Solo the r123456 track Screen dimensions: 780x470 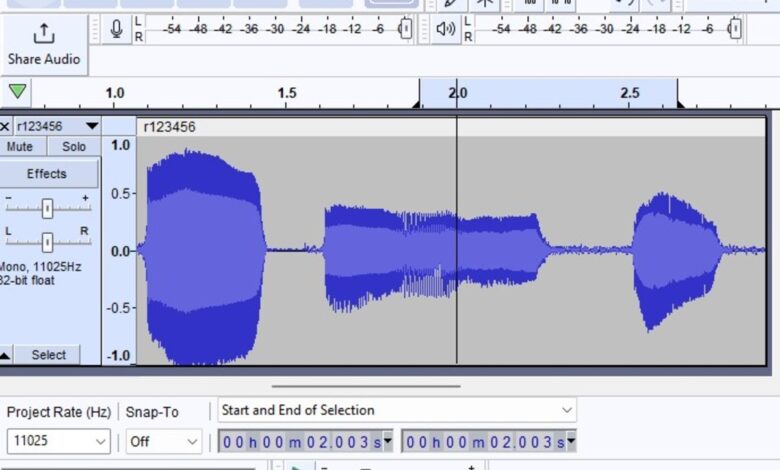click(74, 147)
